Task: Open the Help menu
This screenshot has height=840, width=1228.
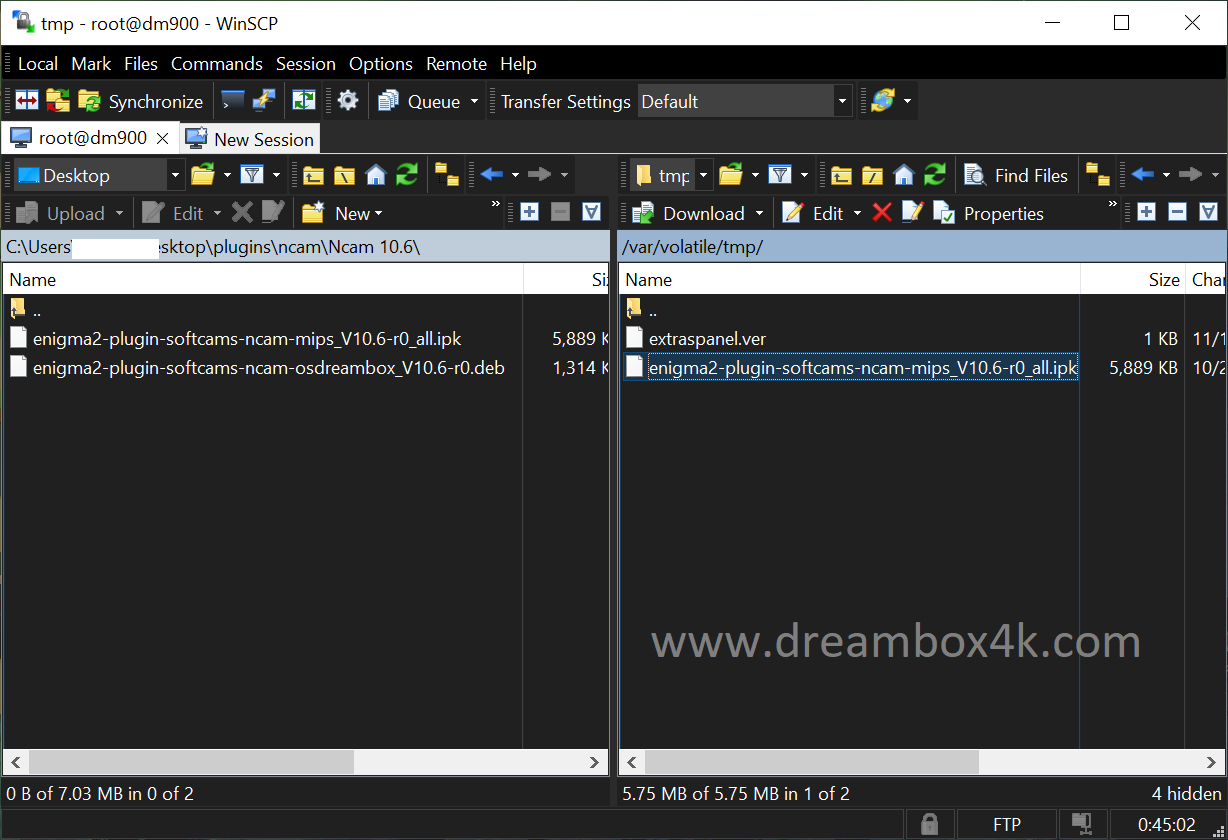Action: [x=518, y=63]
